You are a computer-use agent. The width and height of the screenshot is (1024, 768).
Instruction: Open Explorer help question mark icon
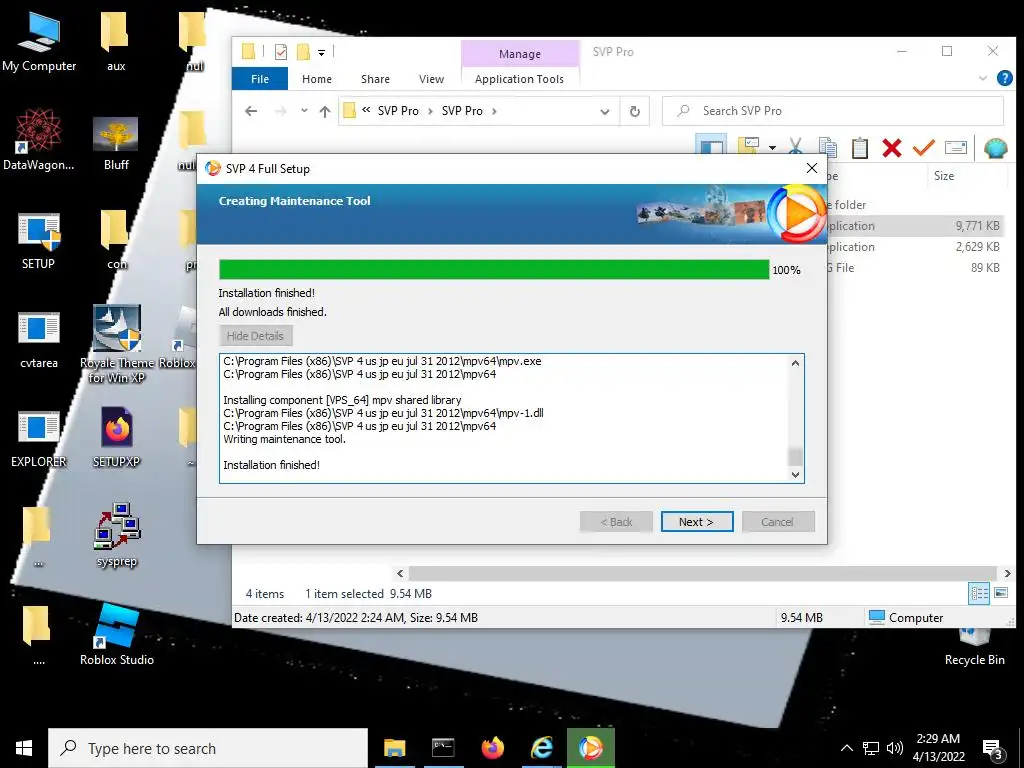tap(1004, 78)
